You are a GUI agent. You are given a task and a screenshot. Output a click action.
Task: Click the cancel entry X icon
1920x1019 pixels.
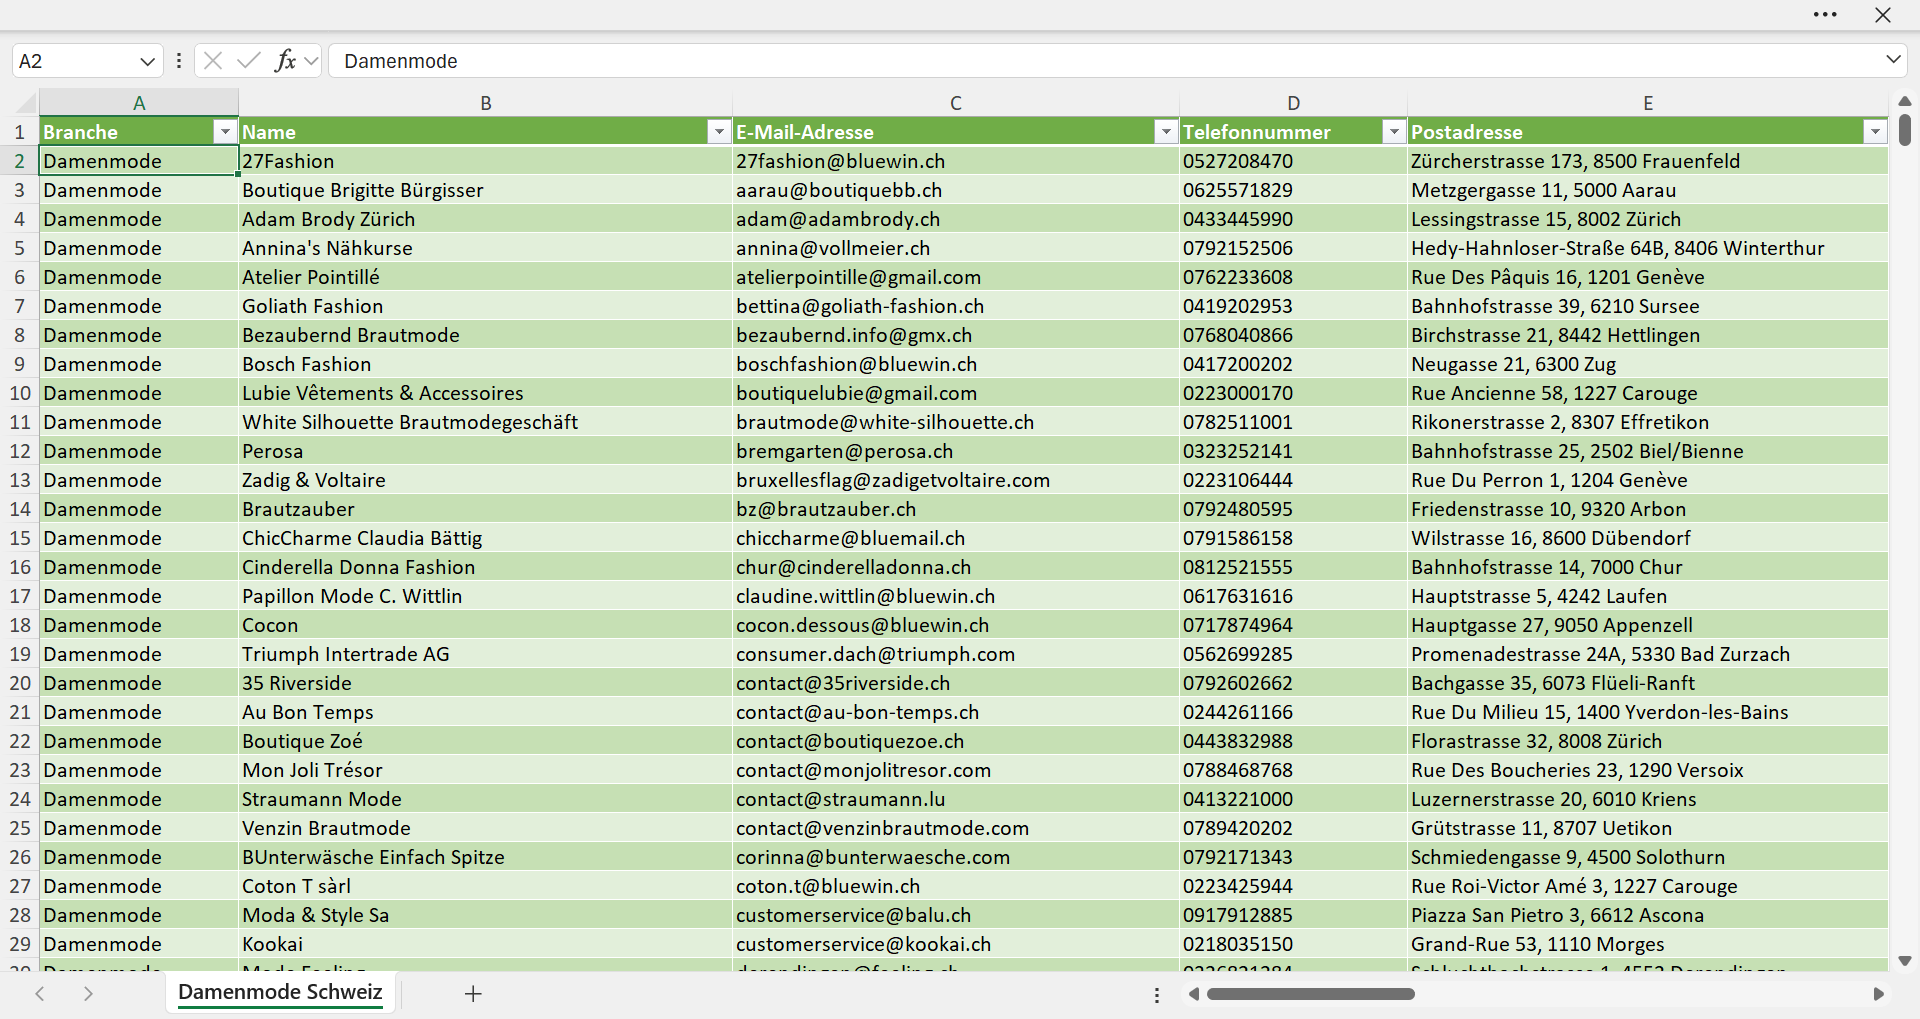[213, 61]
